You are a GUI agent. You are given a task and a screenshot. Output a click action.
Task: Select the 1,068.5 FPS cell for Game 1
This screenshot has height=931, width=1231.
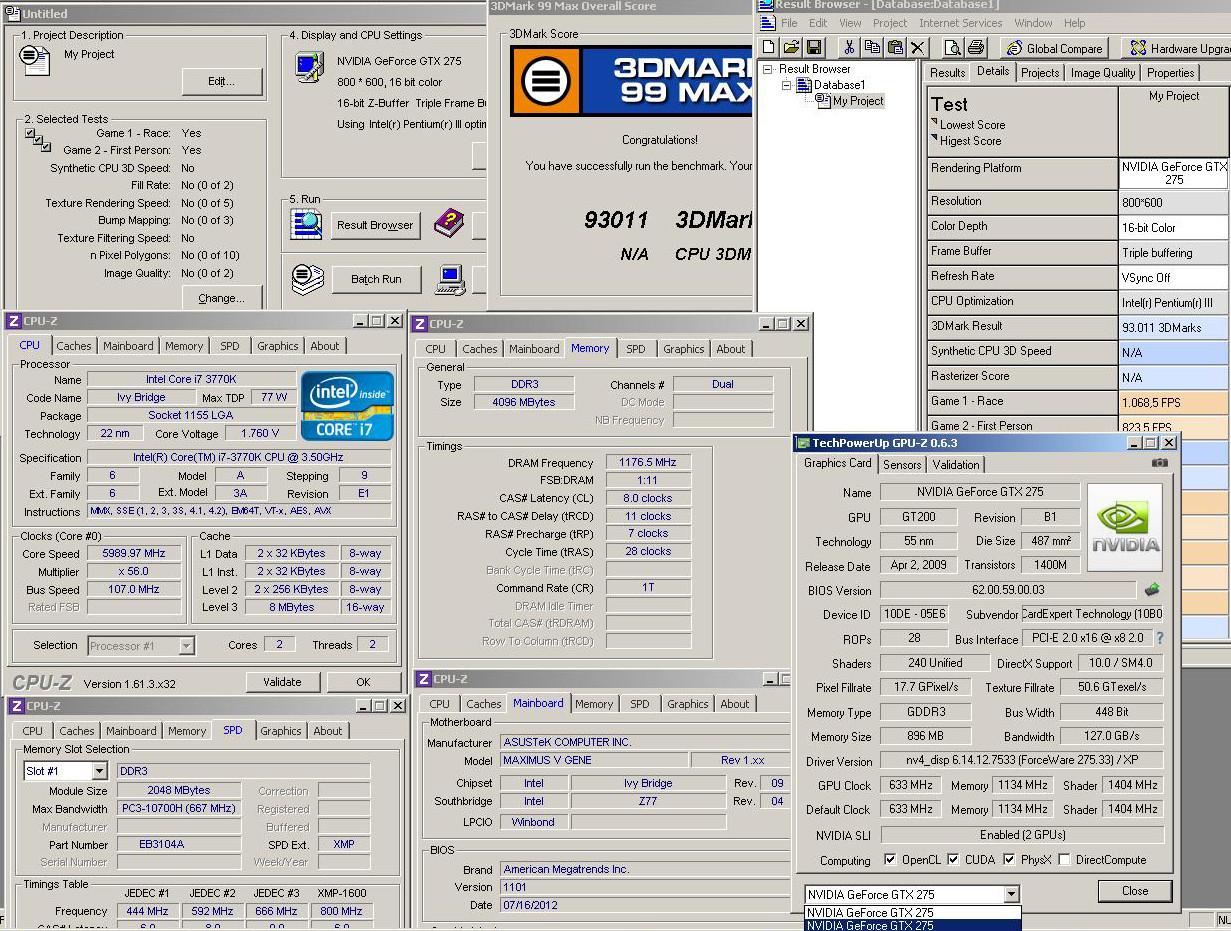(1173, 402)
